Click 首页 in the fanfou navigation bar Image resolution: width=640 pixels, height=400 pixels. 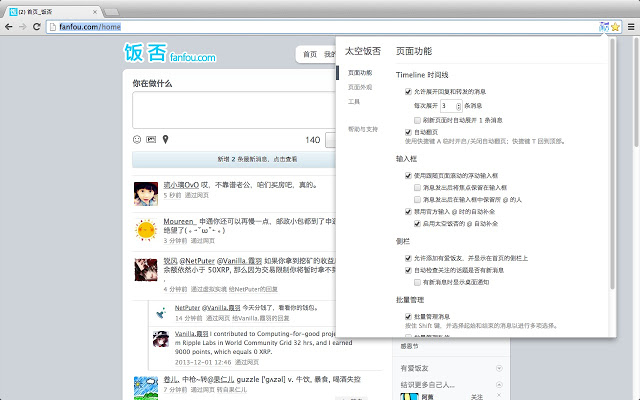(310, 54)
